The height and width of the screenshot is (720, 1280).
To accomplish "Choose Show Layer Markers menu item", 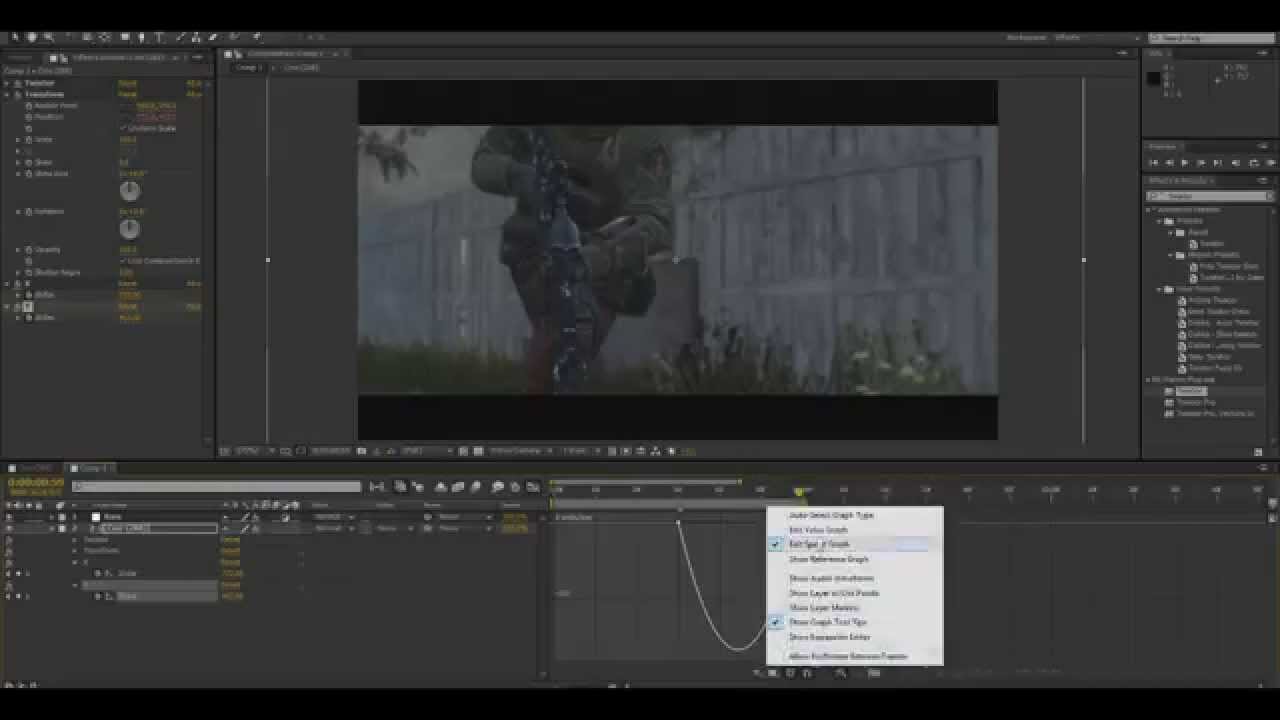I will click(x=824, y=608).
